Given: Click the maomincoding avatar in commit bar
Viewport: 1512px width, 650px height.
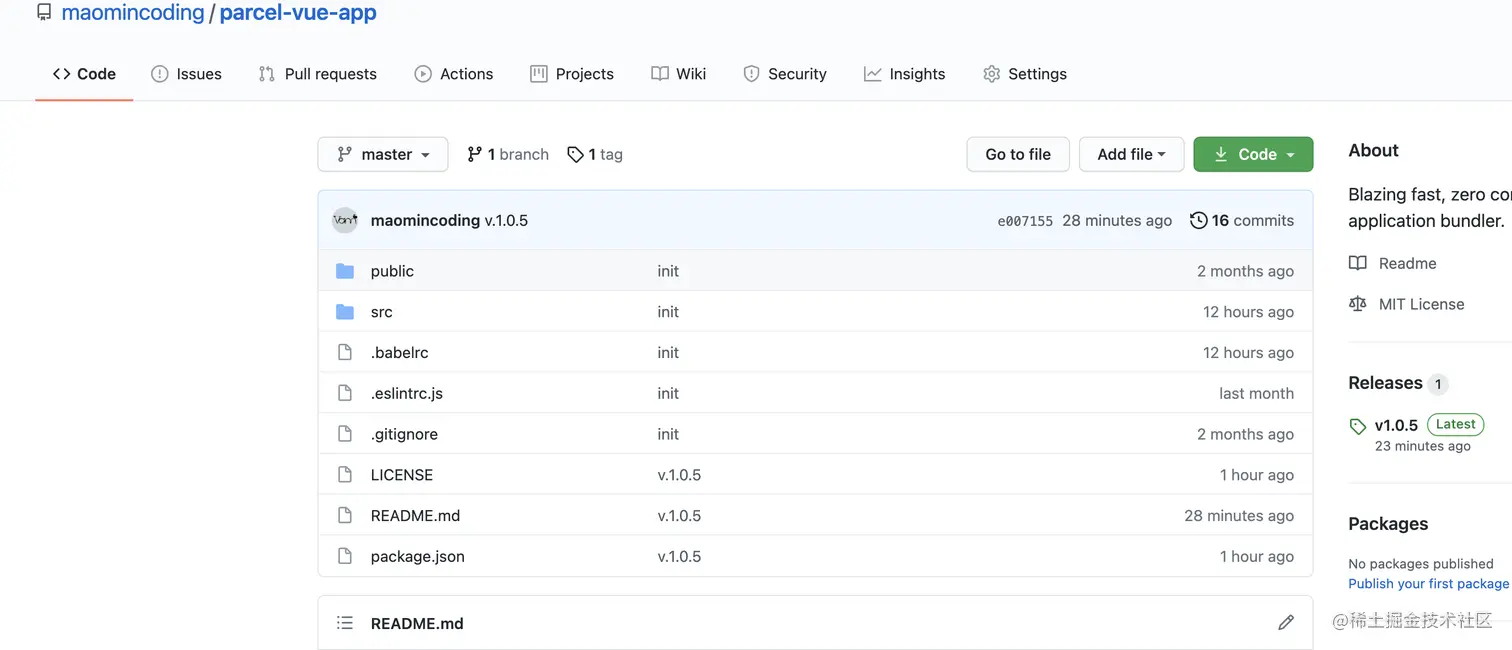Looking at the screenshot, I should [x=345, y=220].
